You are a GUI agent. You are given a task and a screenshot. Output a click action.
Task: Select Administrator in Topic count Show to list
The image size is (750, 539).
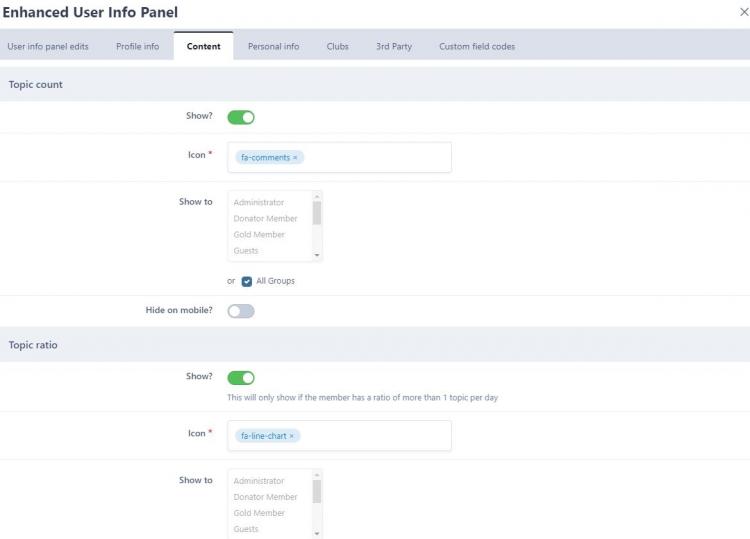point(259,202)
